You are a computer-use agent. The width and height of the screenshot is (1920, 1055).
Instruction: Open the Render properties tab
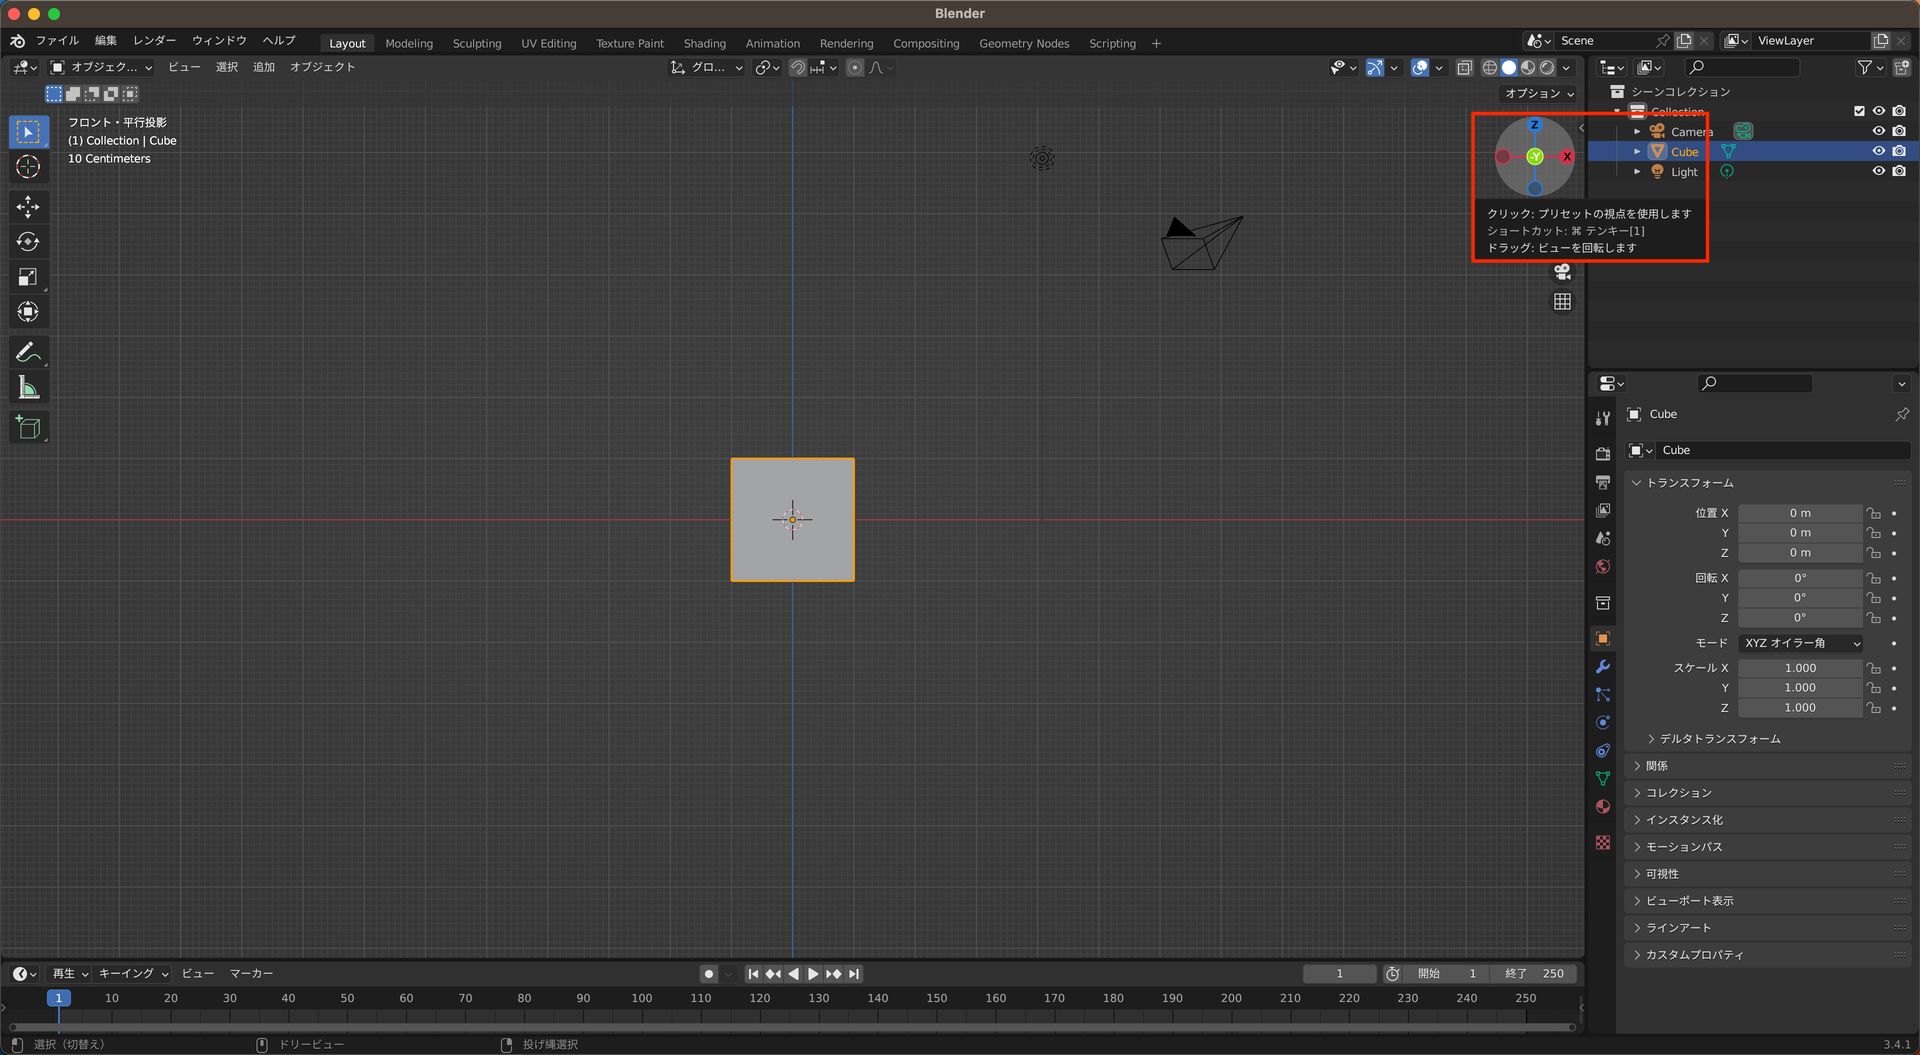pos(1603,452)
